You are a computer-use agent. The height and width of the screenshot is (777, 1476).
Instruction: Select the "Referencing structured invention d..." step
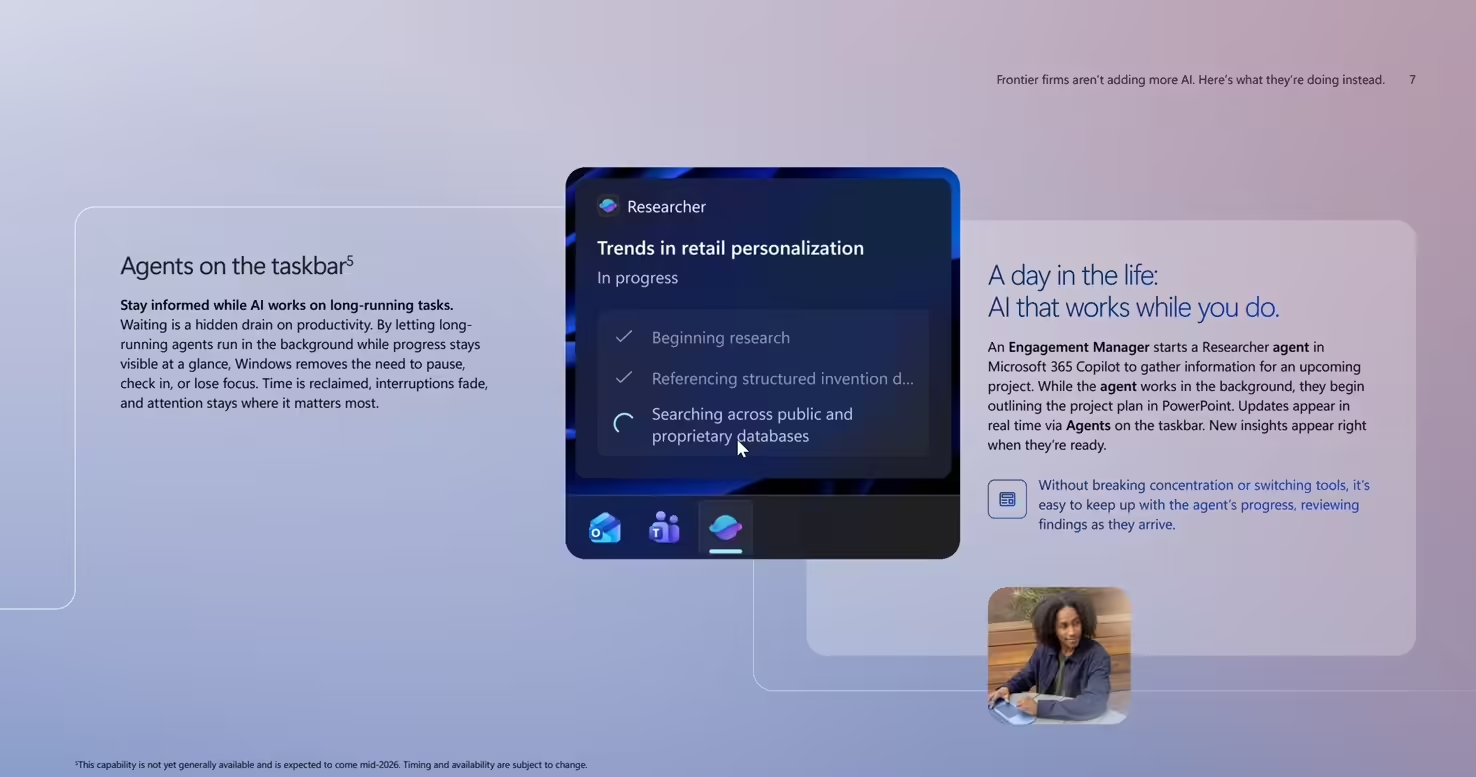tap(783, 379)
